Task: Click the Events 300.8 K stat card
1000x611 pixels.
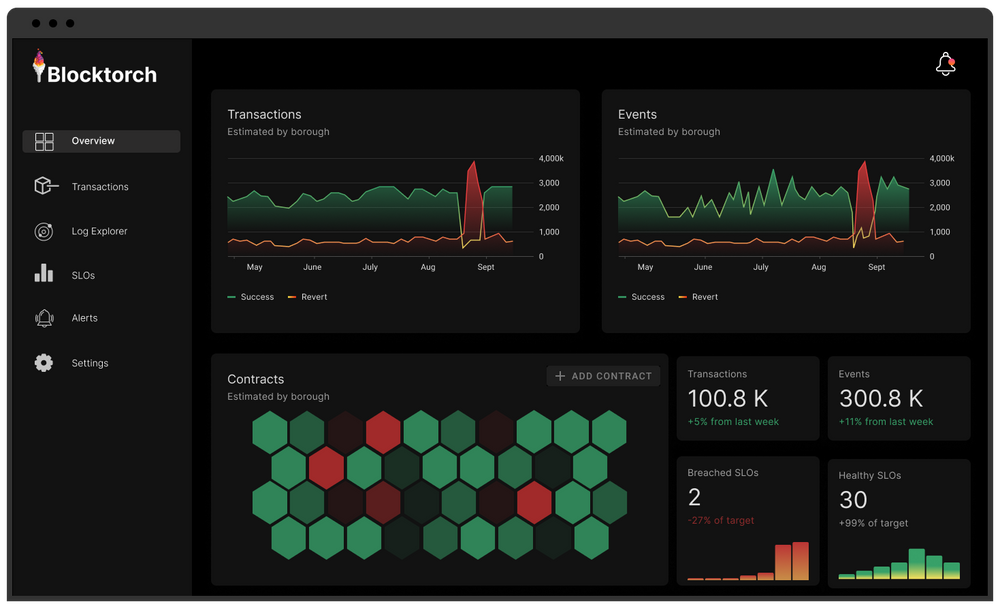Action: coord(898,398)
